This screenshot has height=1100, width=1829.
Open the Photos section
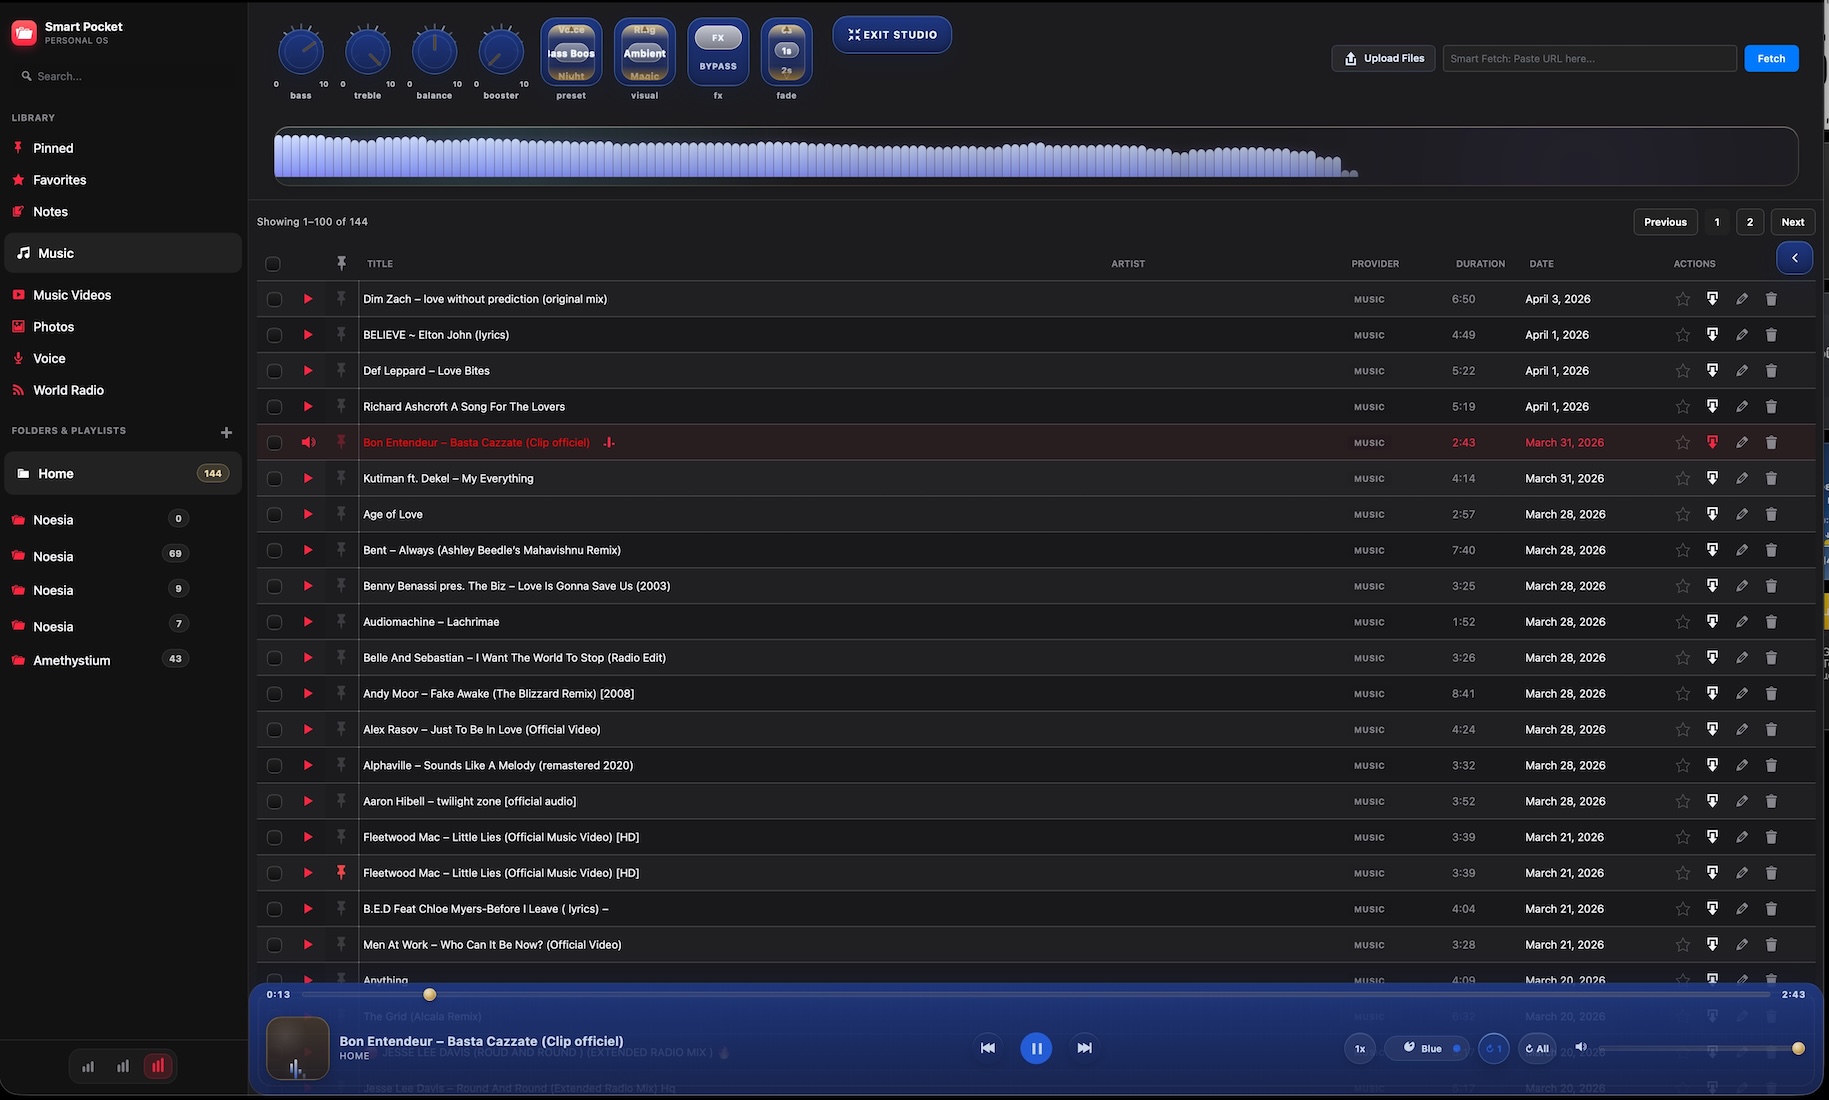(x=53, y=327)
